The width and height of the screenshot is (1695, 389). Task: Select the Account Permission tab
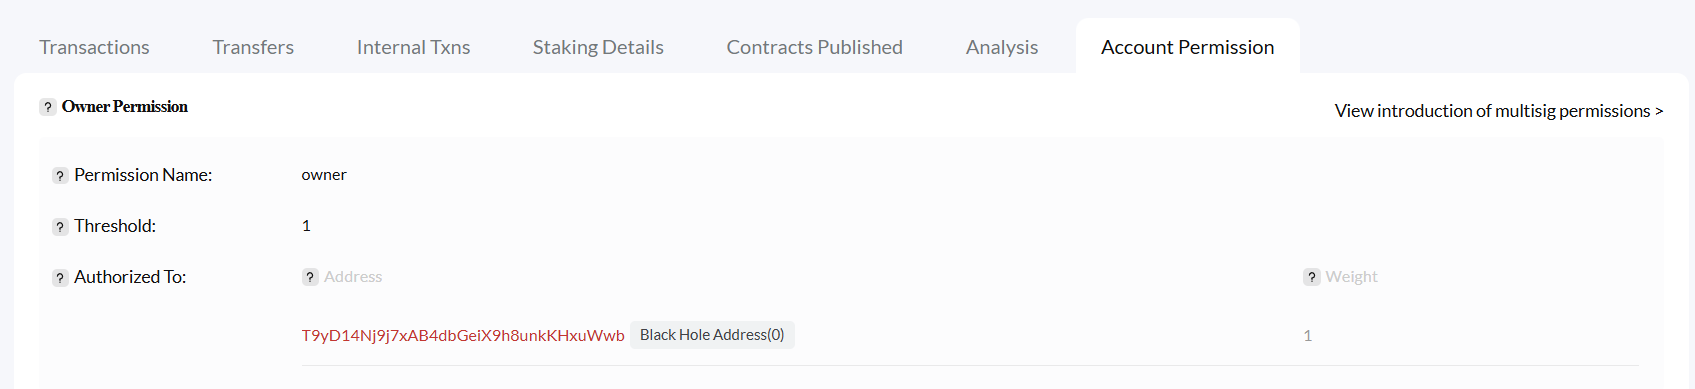click(x=1187, y=47)
